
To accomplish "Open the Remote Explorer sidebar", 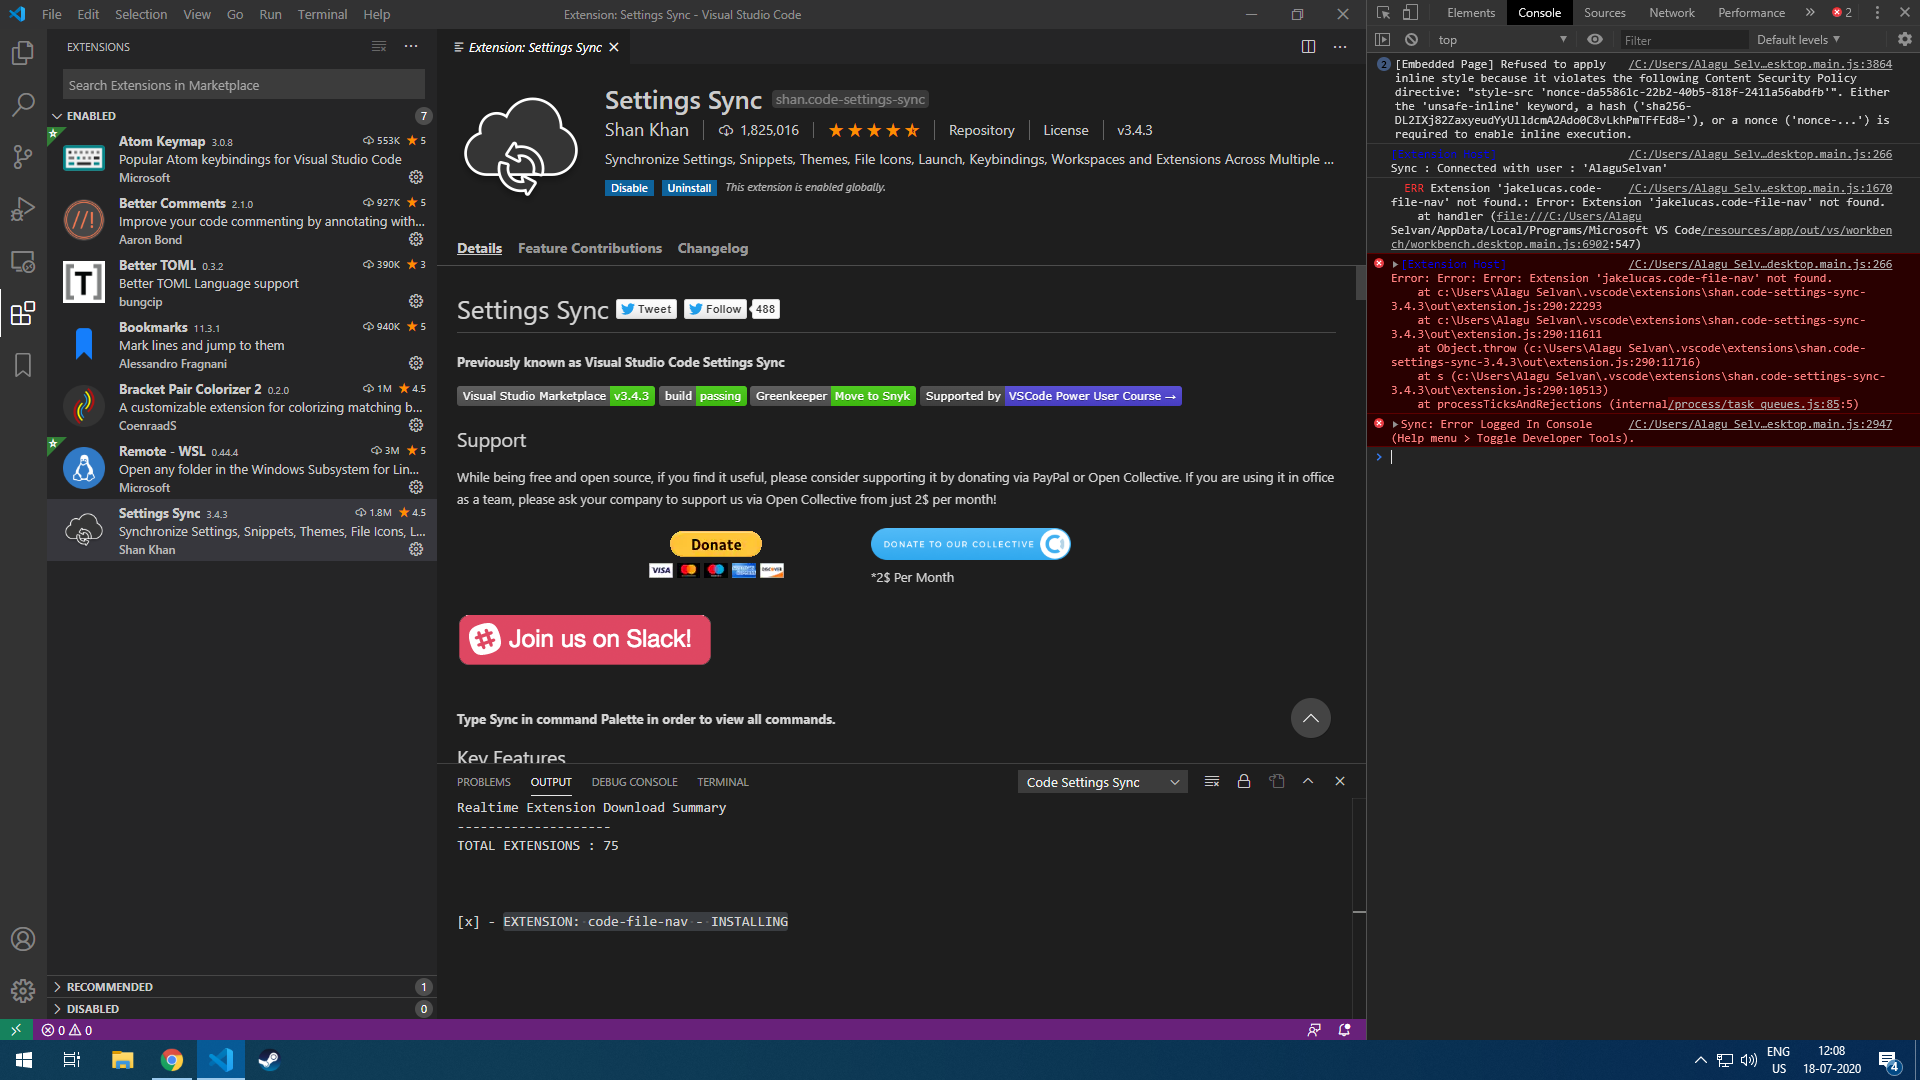I will coord(22,261).
